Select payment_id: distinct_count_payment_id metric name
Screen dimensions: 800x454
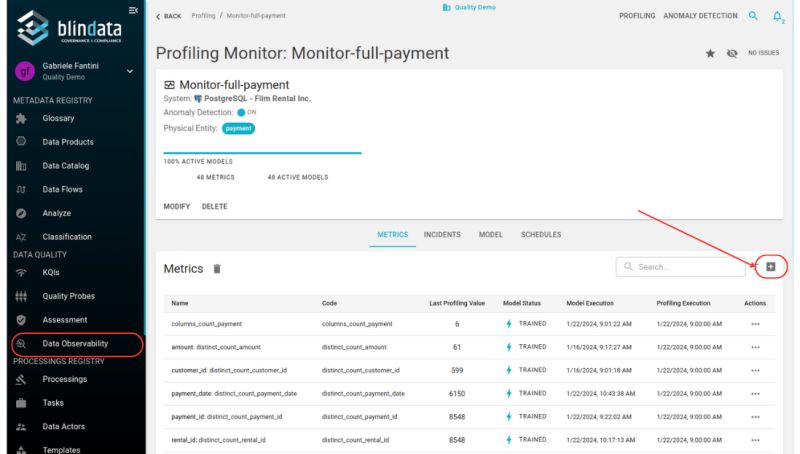coord(227,417)
